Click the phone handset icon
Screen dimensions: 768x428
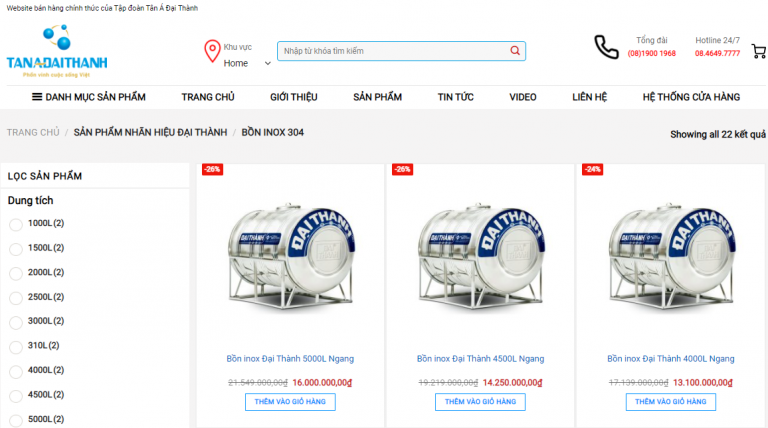click(x=606, y=47)
